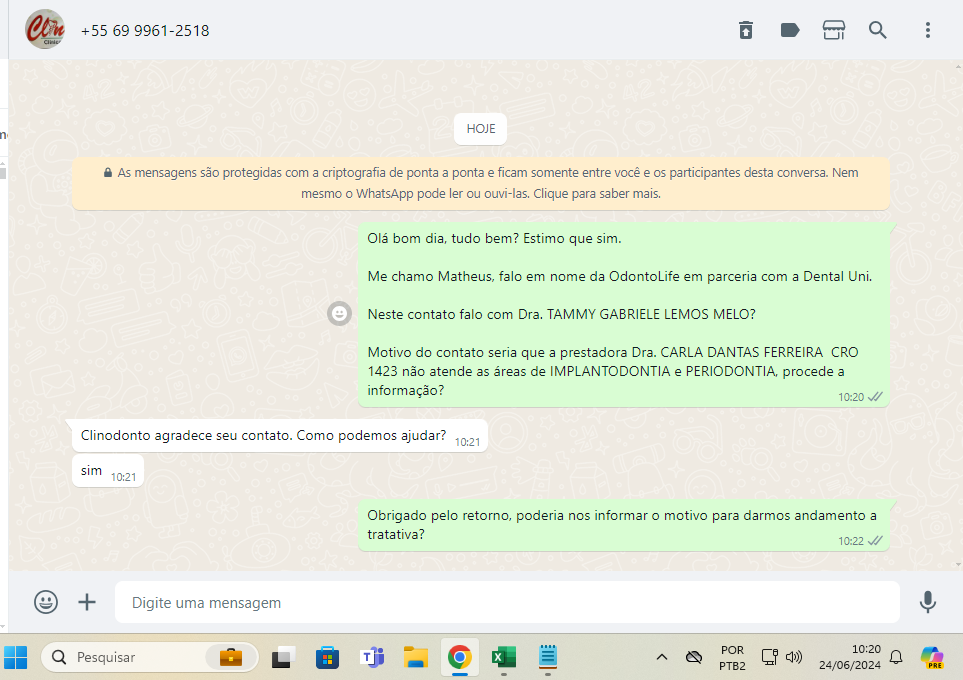Search in the conversation with magnifier icon
This screenshot has width=963, height=680.
pos(878,30)
